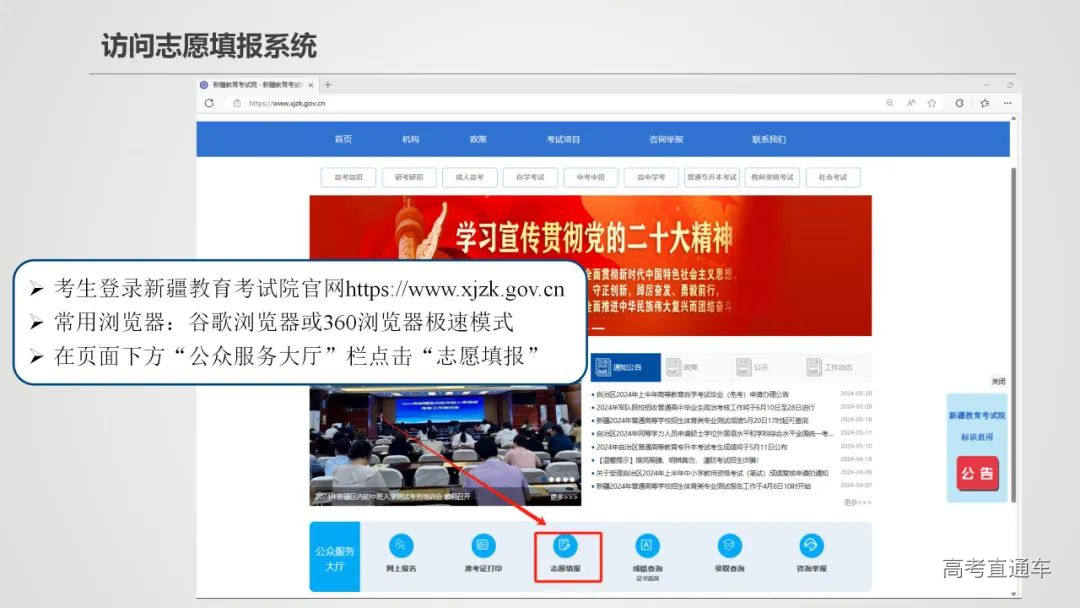Click the 高考高招 button
Image resolution: width=1080 pixels, height=608 pixels.
[347, 177]
